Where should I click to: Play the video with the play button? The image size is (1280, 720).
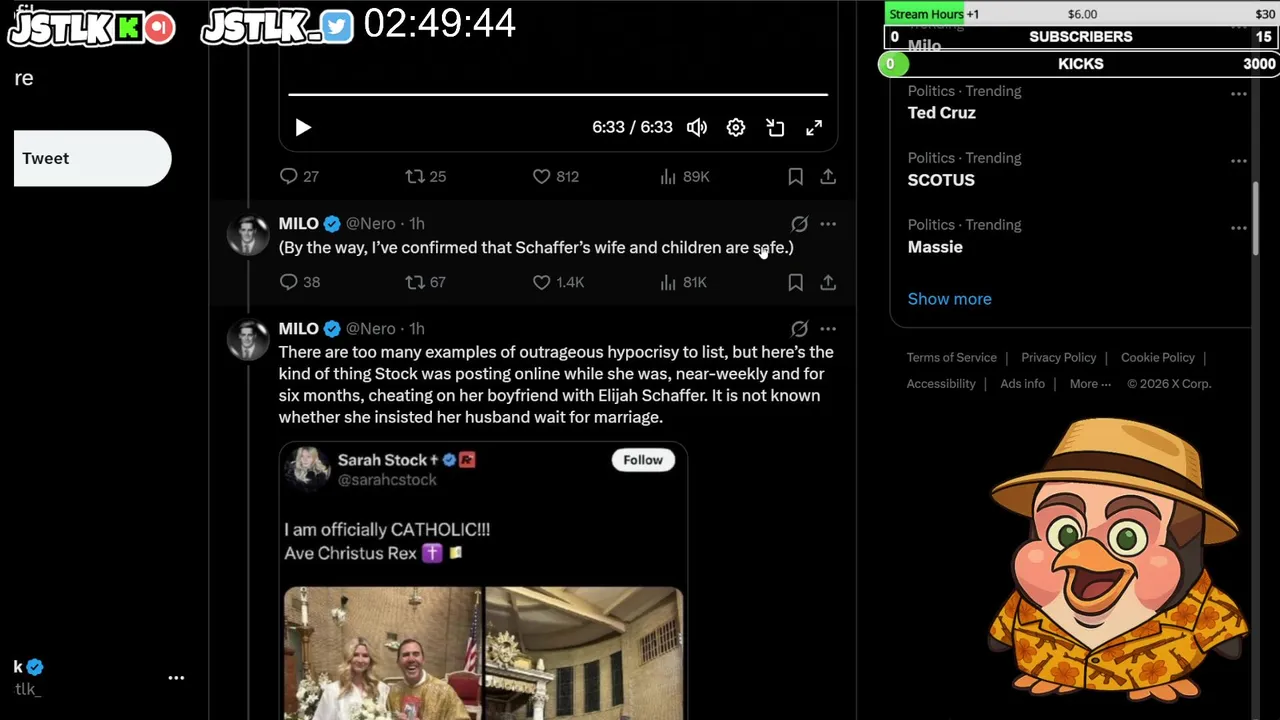(x=303, y=128)
